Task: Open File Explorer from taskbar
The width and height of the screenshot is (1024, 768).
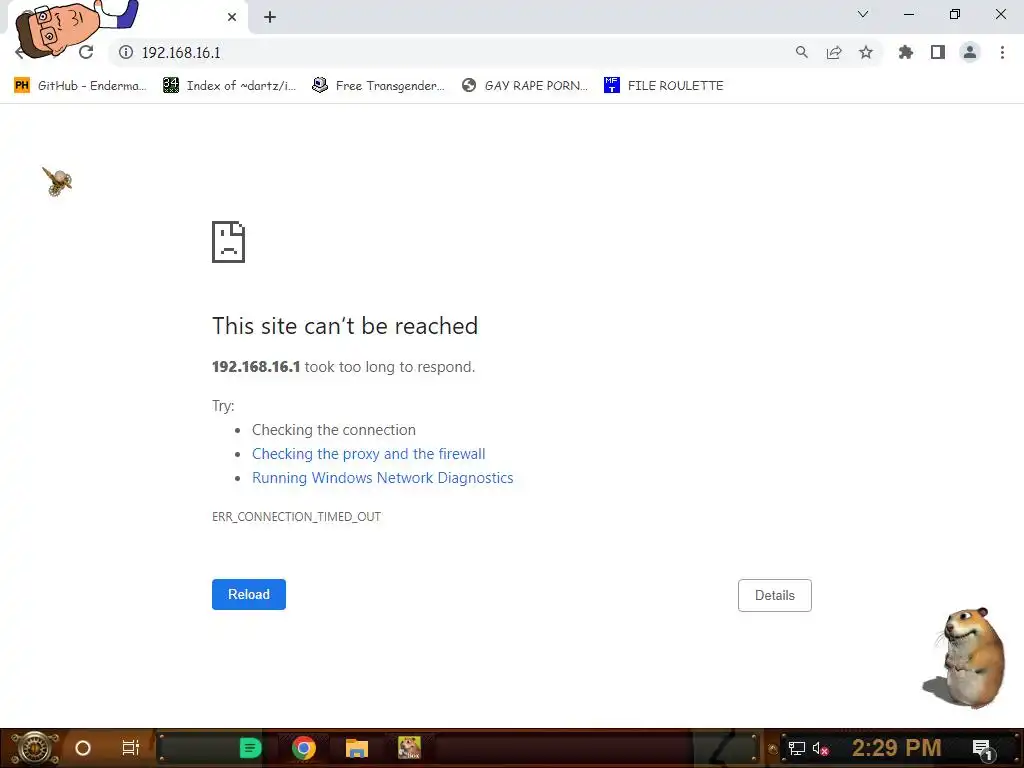Action: 357,748
